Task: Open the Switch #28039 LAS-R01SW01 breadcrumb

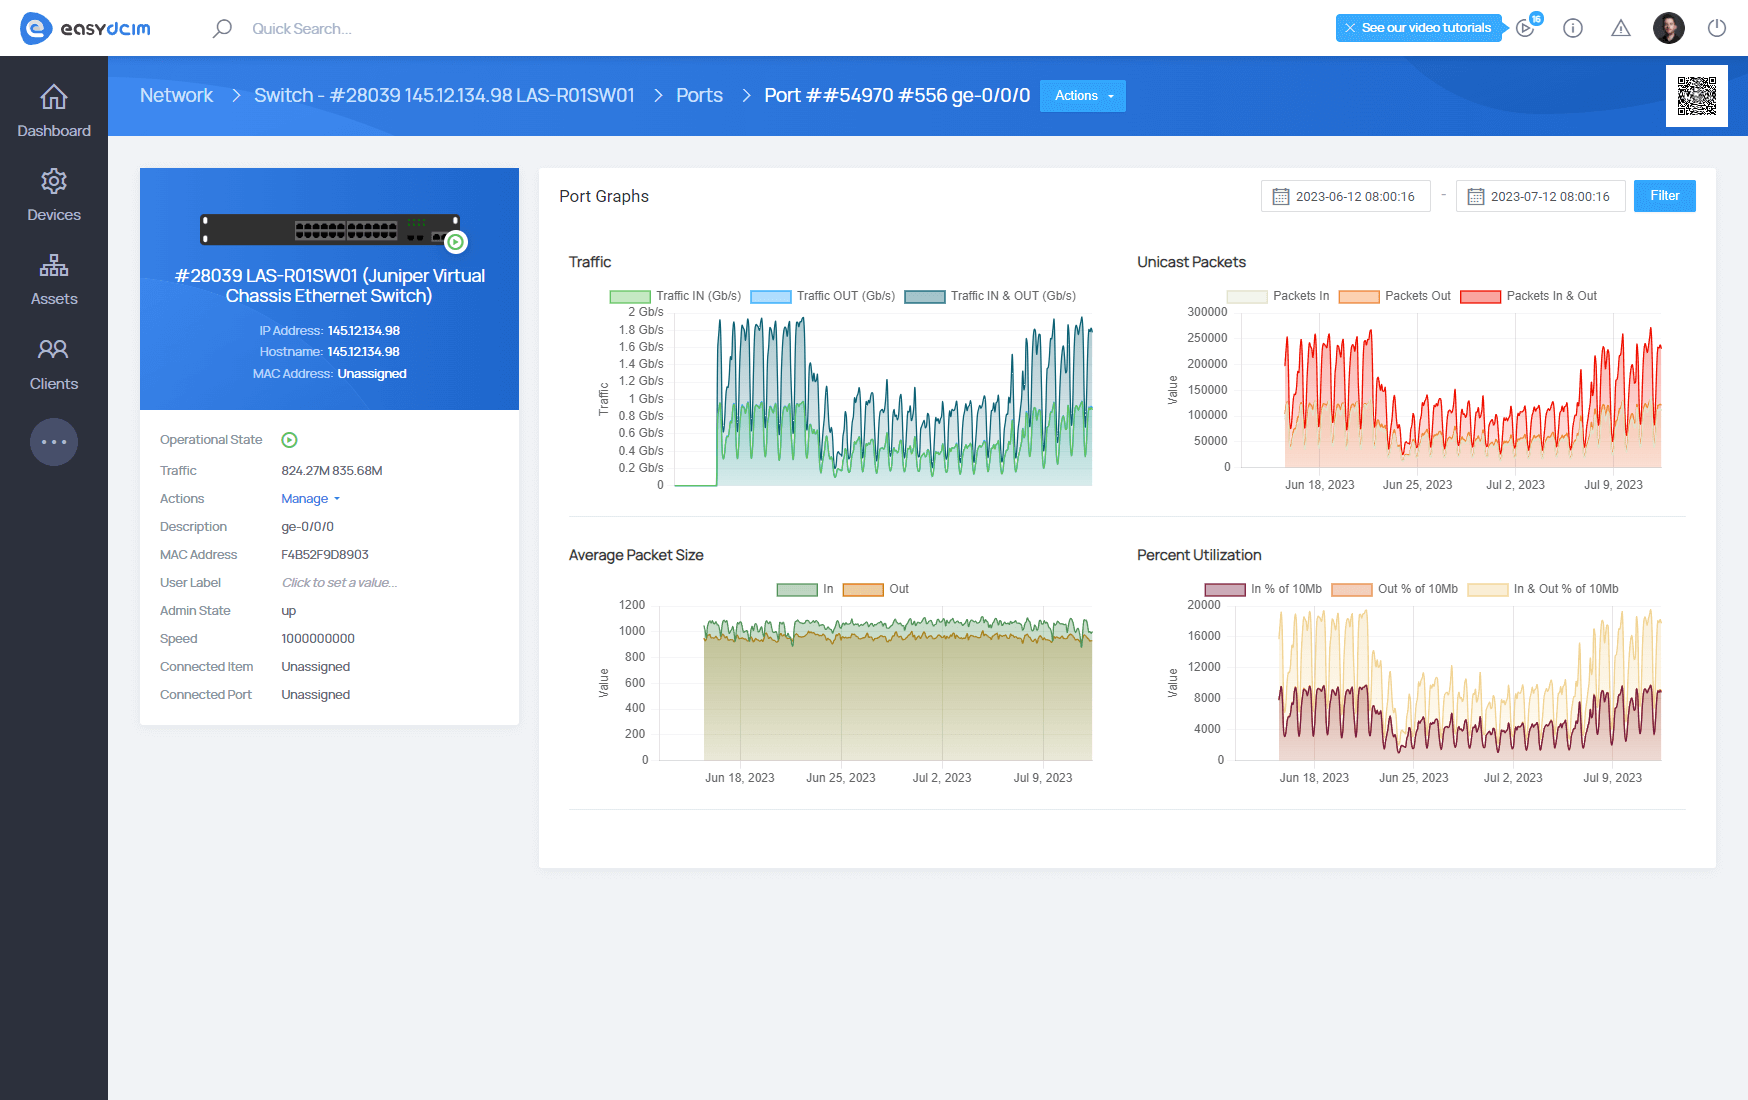Action: point(444,95)
